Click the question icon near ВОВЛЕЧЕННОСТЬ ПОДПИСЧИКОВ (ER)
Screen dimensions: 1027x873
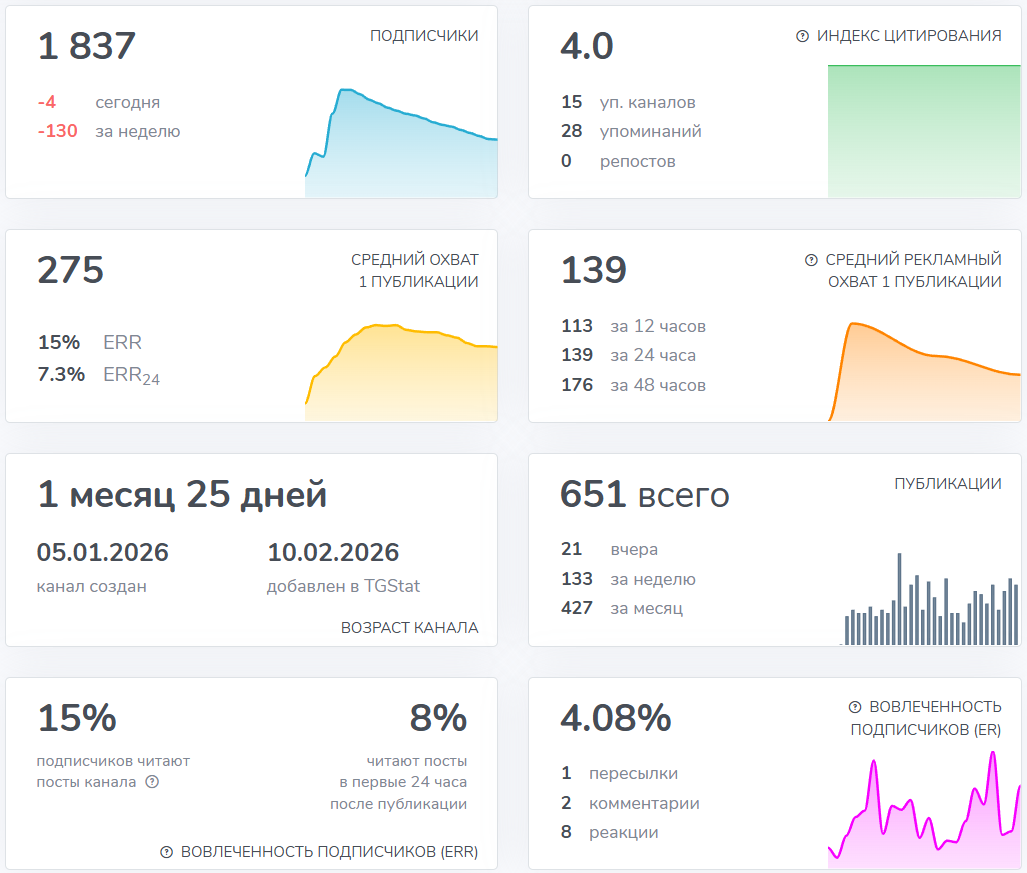tap(855, 707)
